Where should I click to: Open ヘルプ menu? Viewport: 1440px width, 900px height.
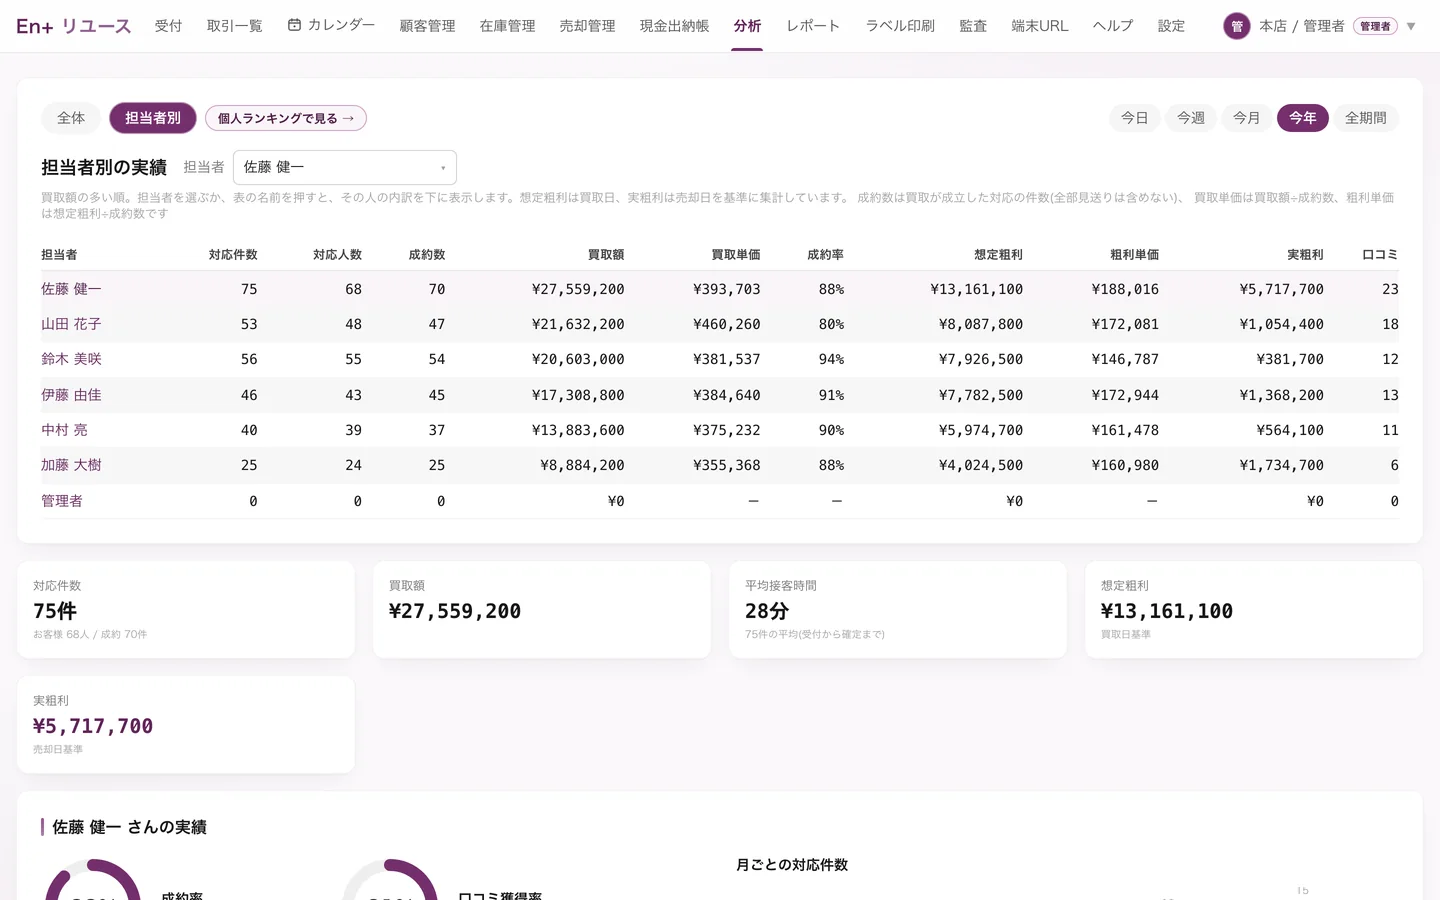(1113, 26)
